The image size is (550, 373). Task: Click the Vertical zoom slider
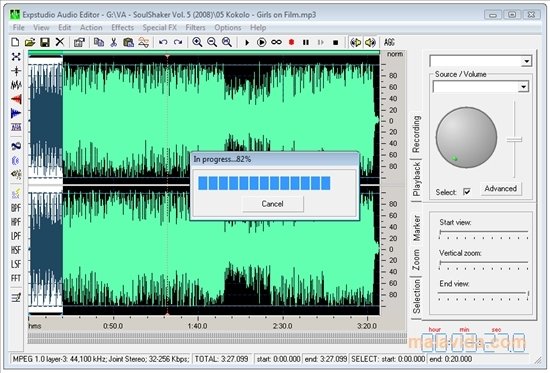(483, 263)
